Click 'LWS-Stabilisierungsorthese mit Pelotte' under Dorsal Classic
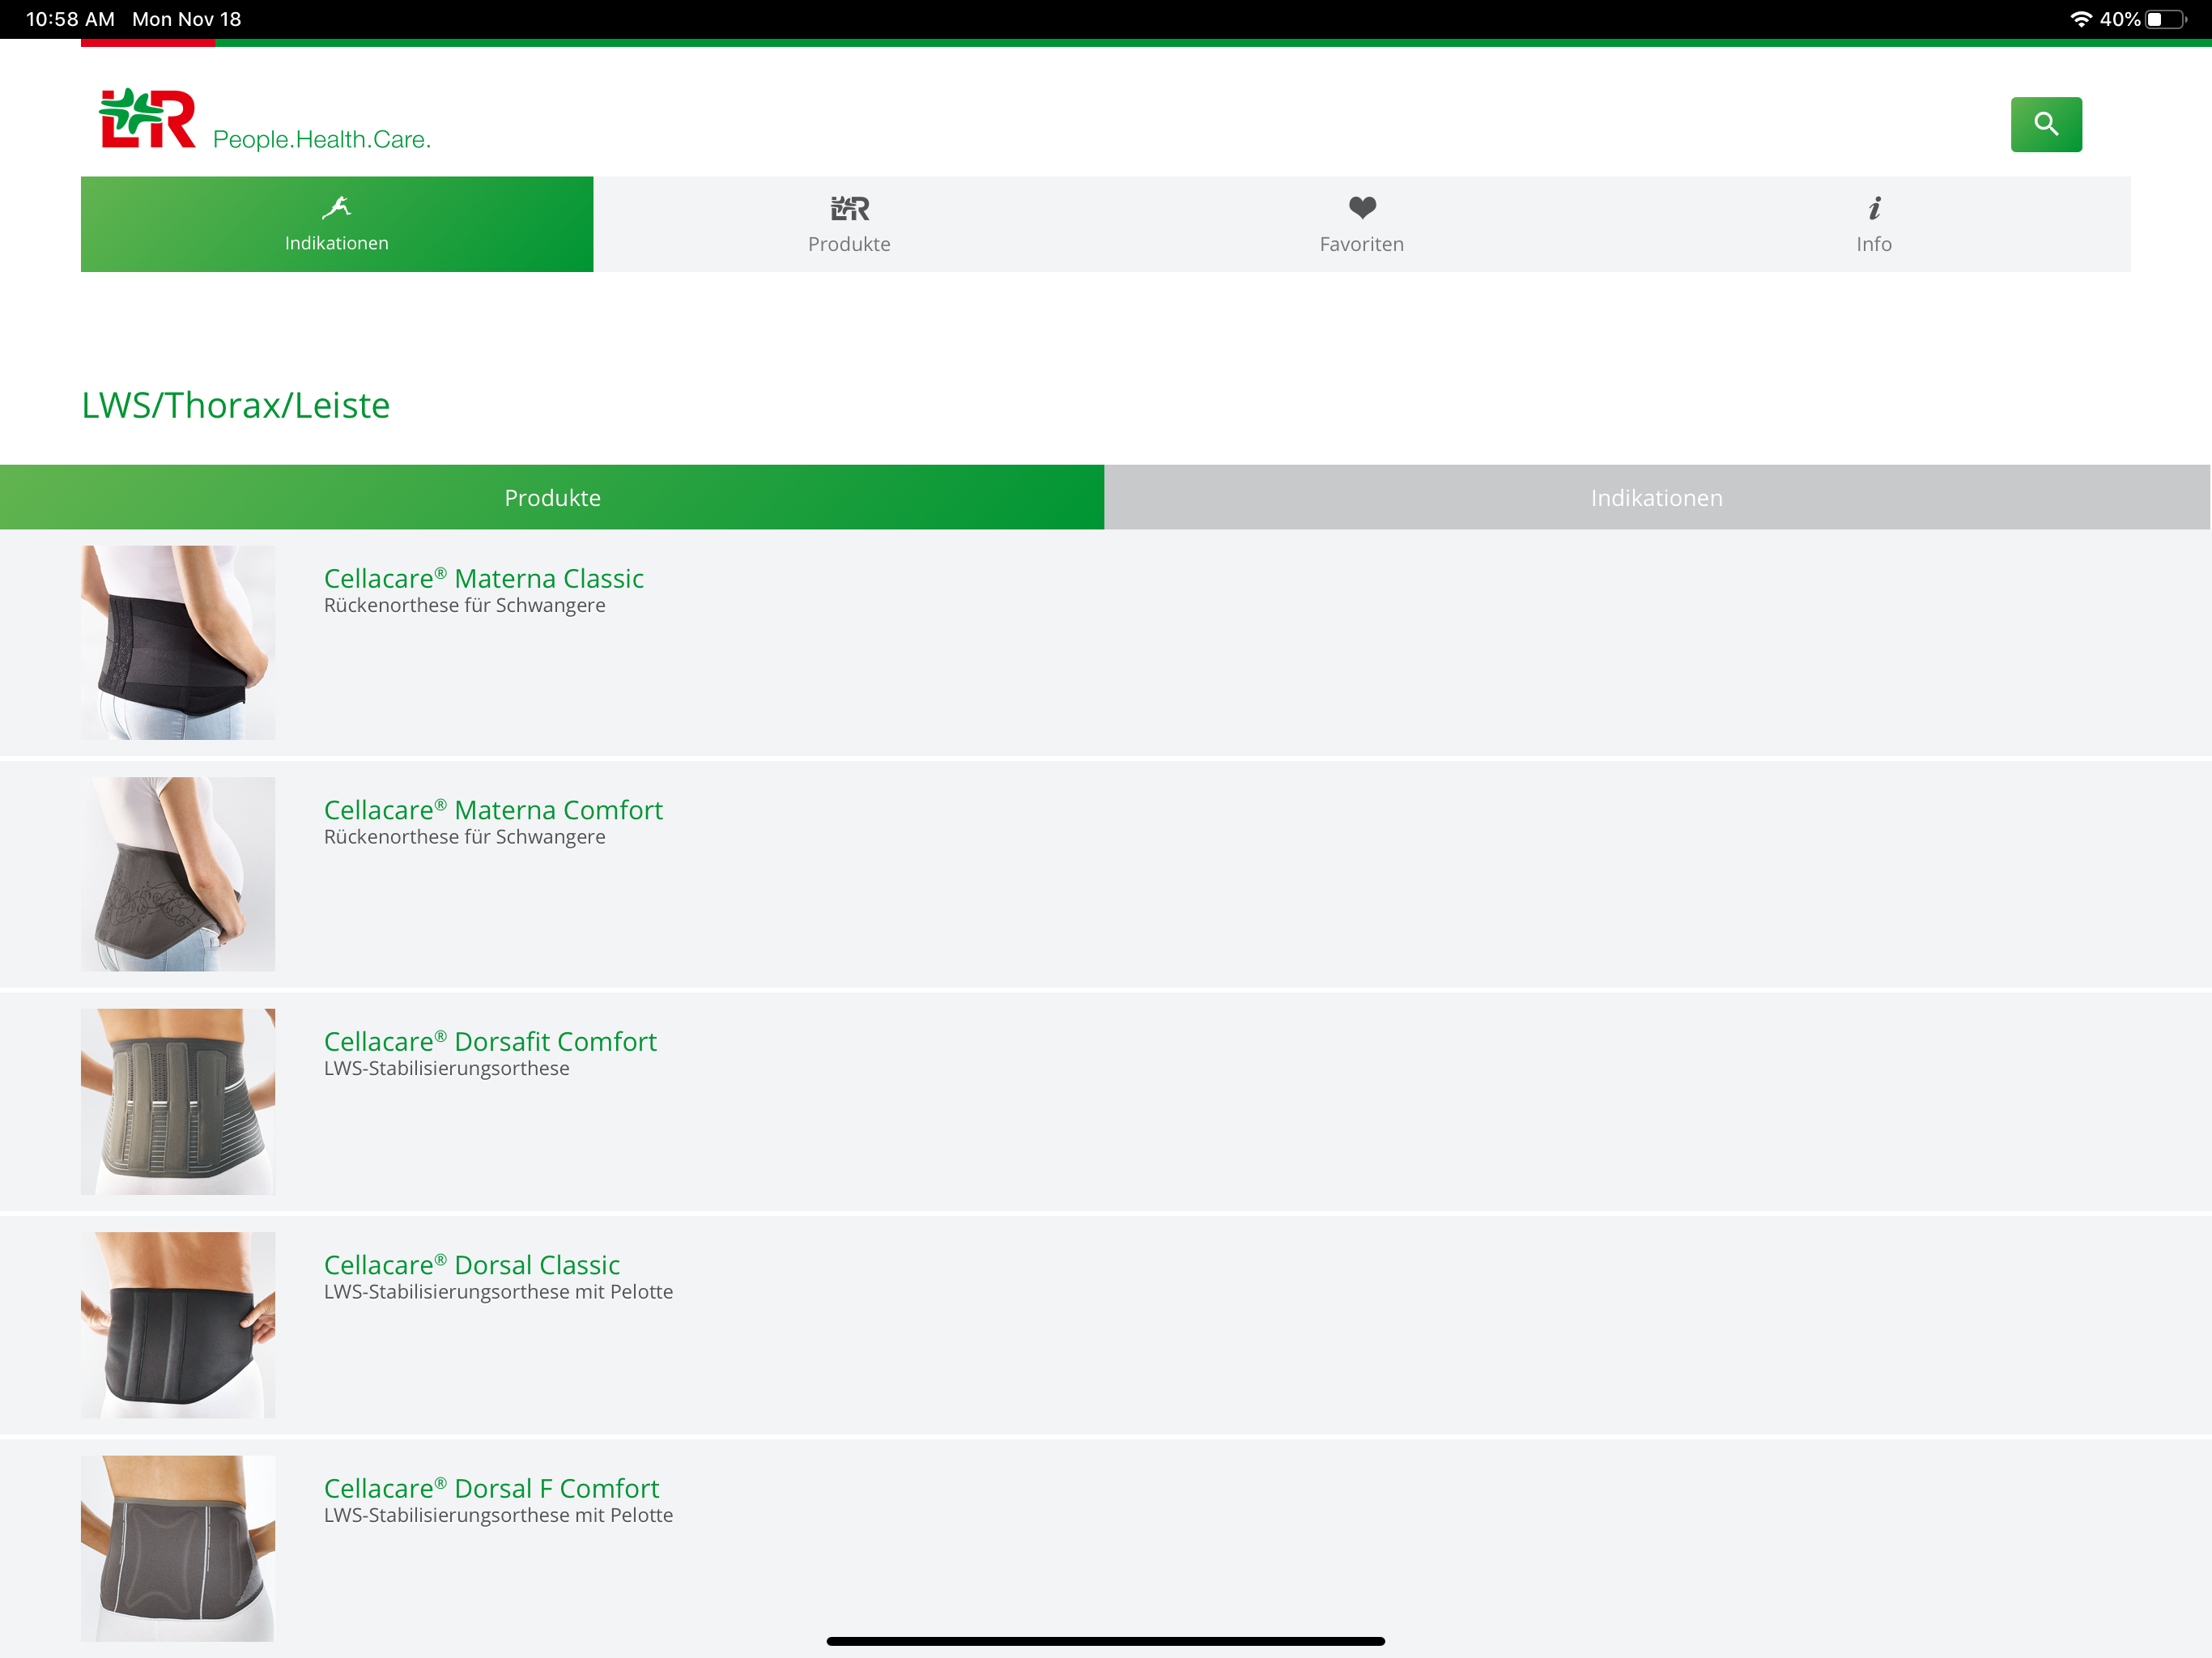This screenshot has width=2212, height=1658. (x=498, y=1292)
